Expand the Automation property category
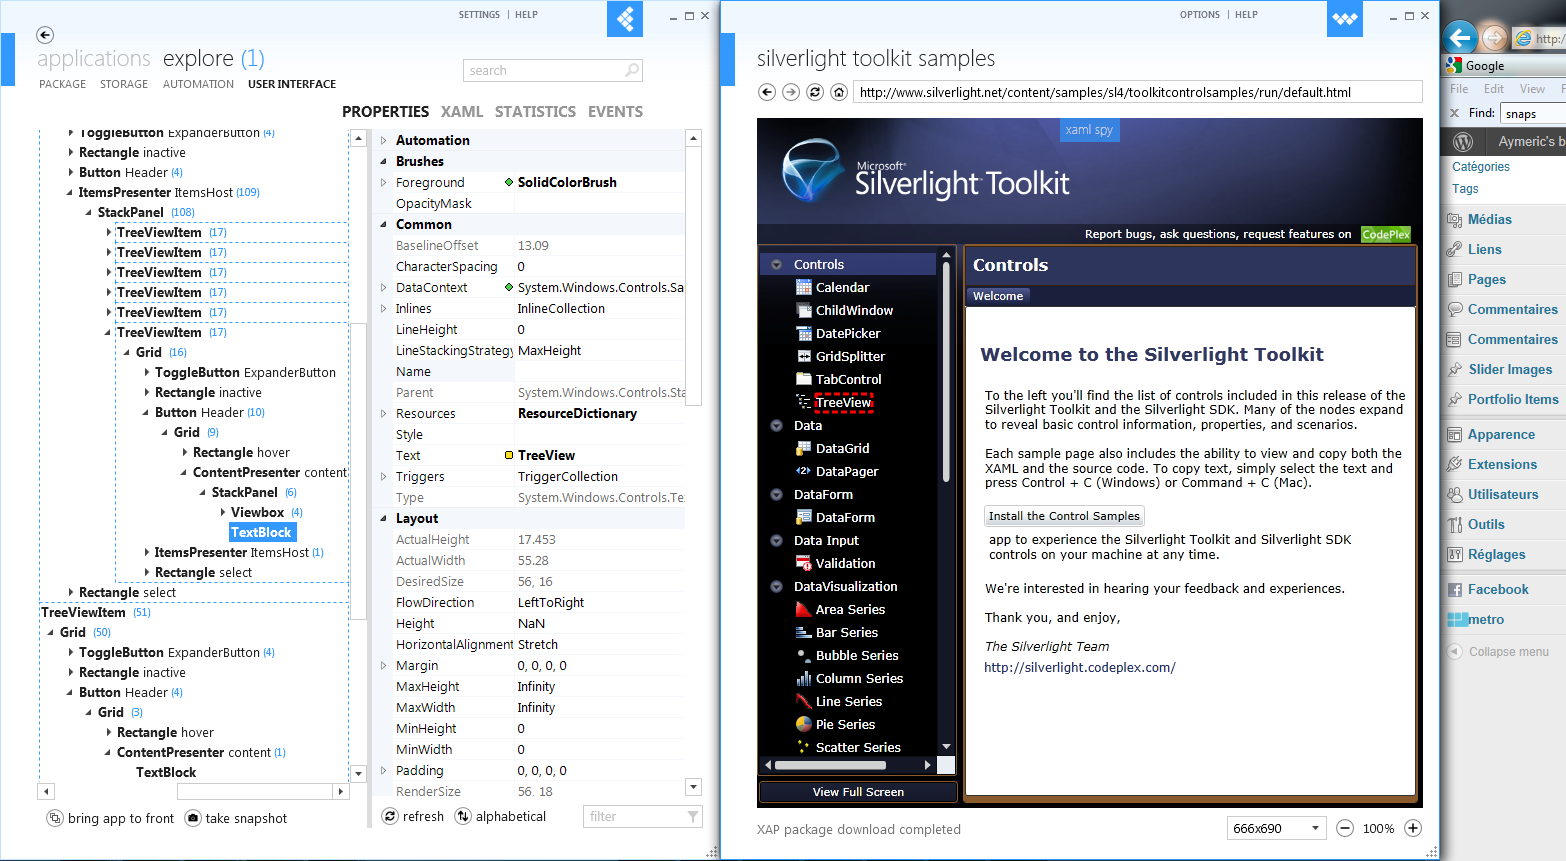The height and width of the screenshot is (861, 1566). pyautogui.click(x=383, y=140)
